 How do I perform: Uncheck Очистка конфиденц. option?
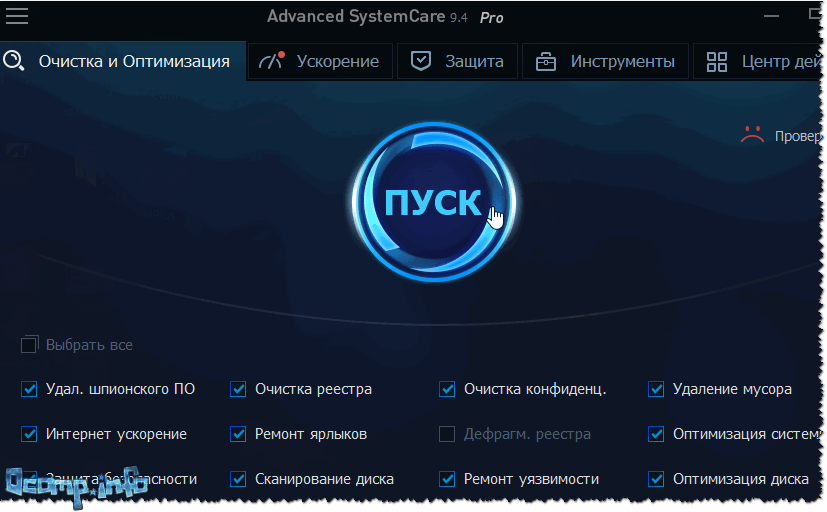pyautogui.click(x=447, y=389)
